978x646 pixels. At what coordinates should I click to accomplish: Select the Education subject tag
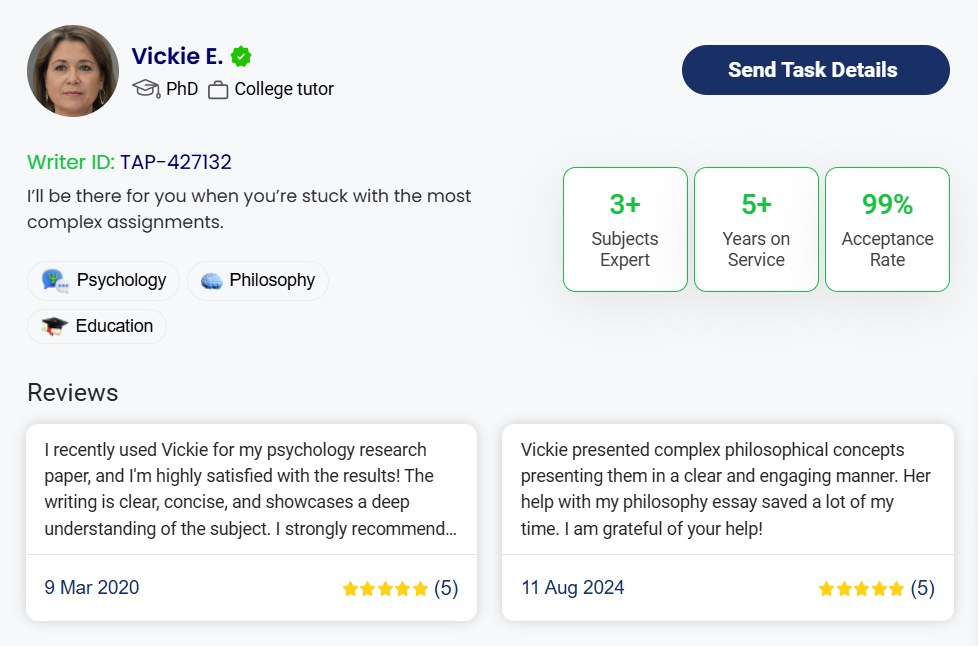click(97, 326)
